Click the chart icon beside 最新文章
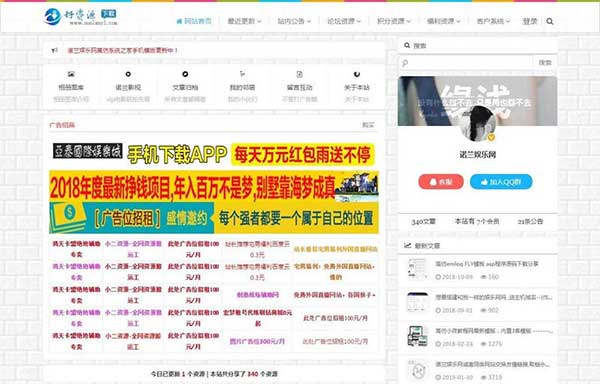 pos(408,246)
